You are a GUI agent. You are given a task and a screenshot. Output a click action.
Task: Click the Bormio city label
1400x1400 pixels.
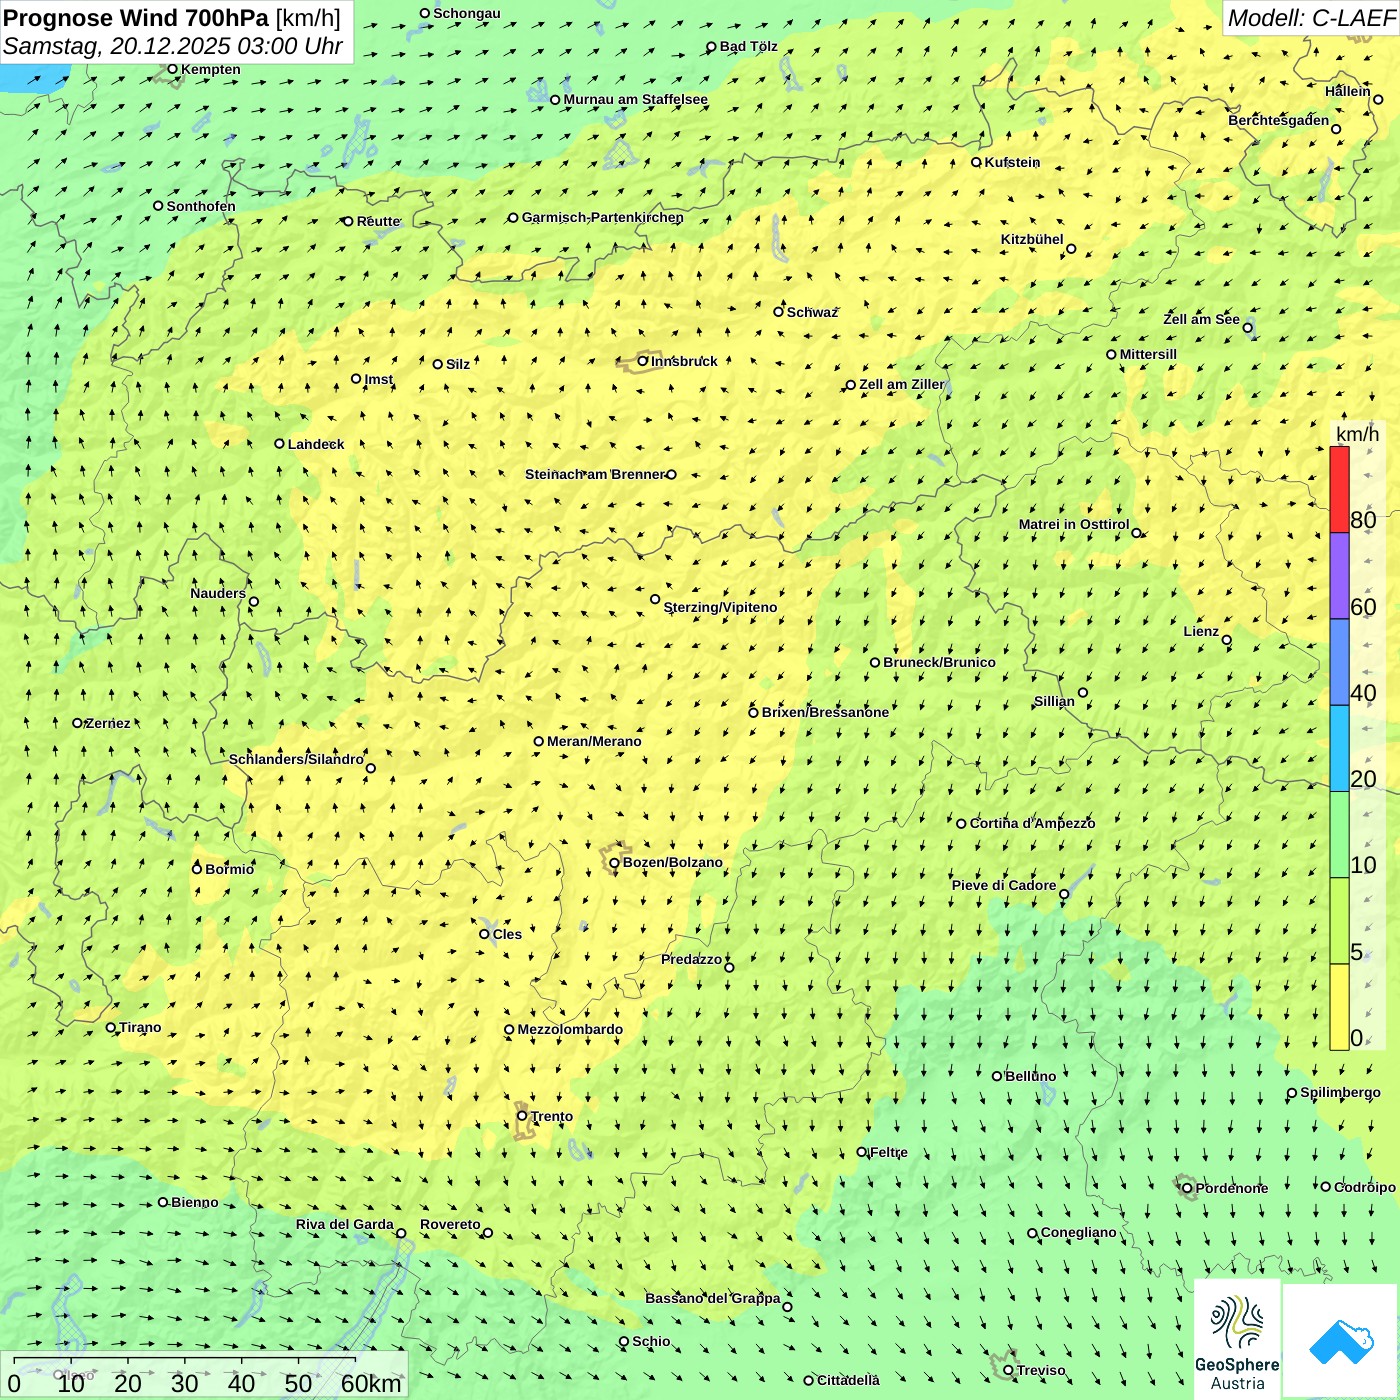point(229,869)
